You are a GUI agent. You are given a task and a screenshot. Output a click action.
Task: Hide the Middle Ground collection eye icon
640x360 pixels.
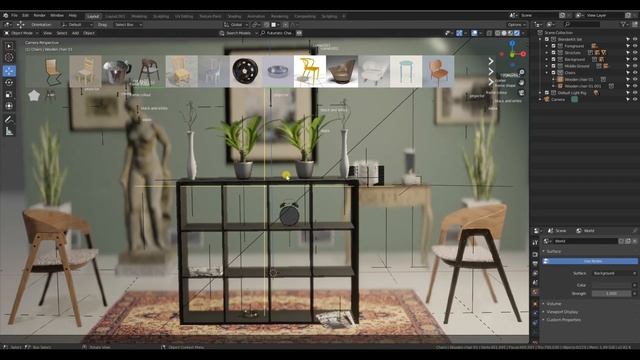(635, 66)
